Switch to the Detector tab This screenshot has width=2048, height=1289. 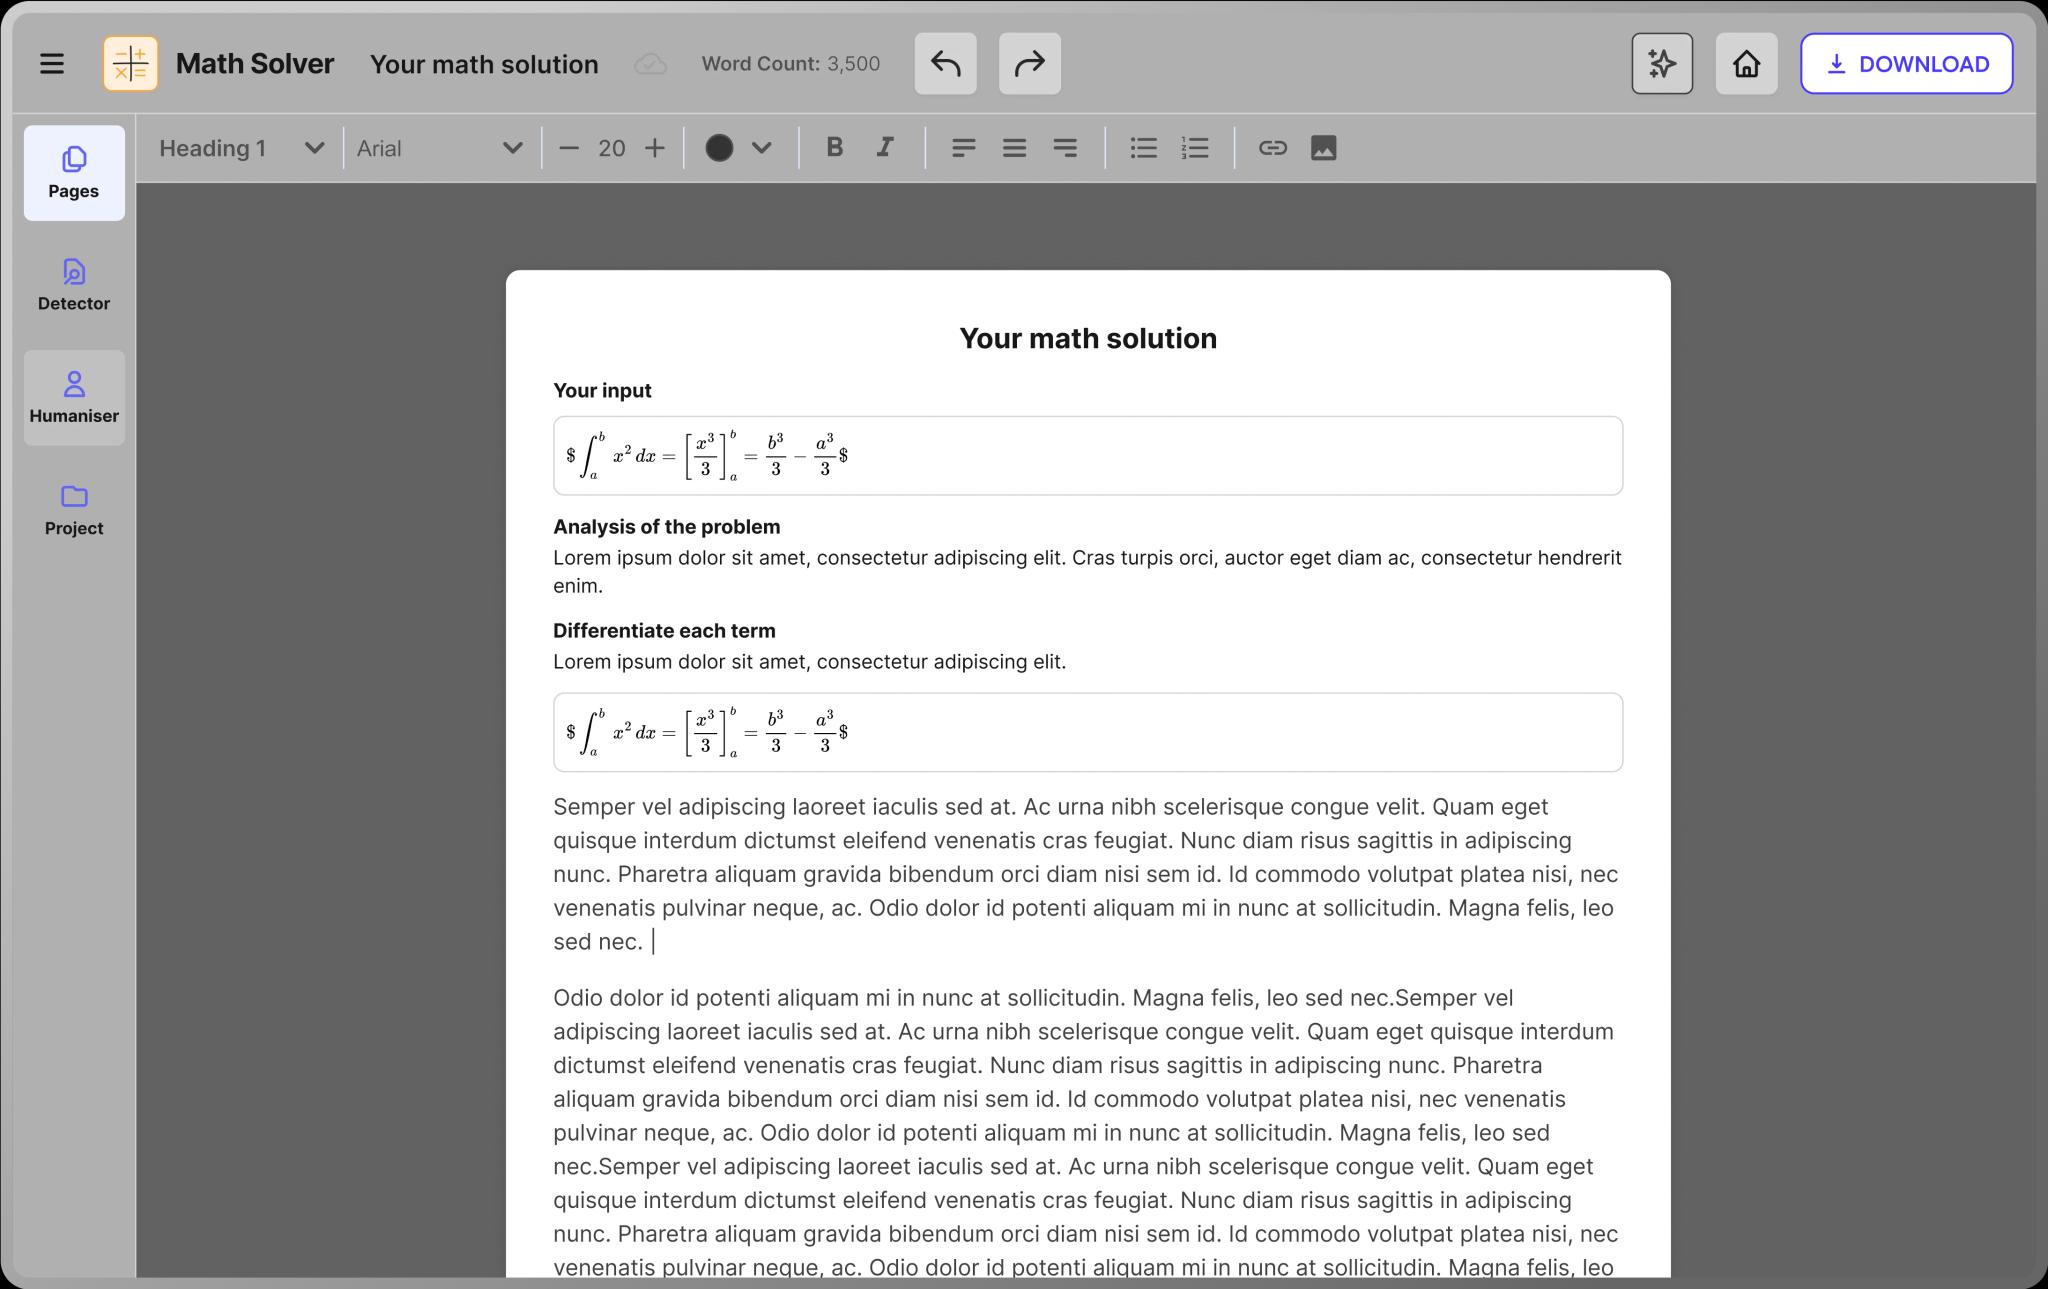(74, 285)
